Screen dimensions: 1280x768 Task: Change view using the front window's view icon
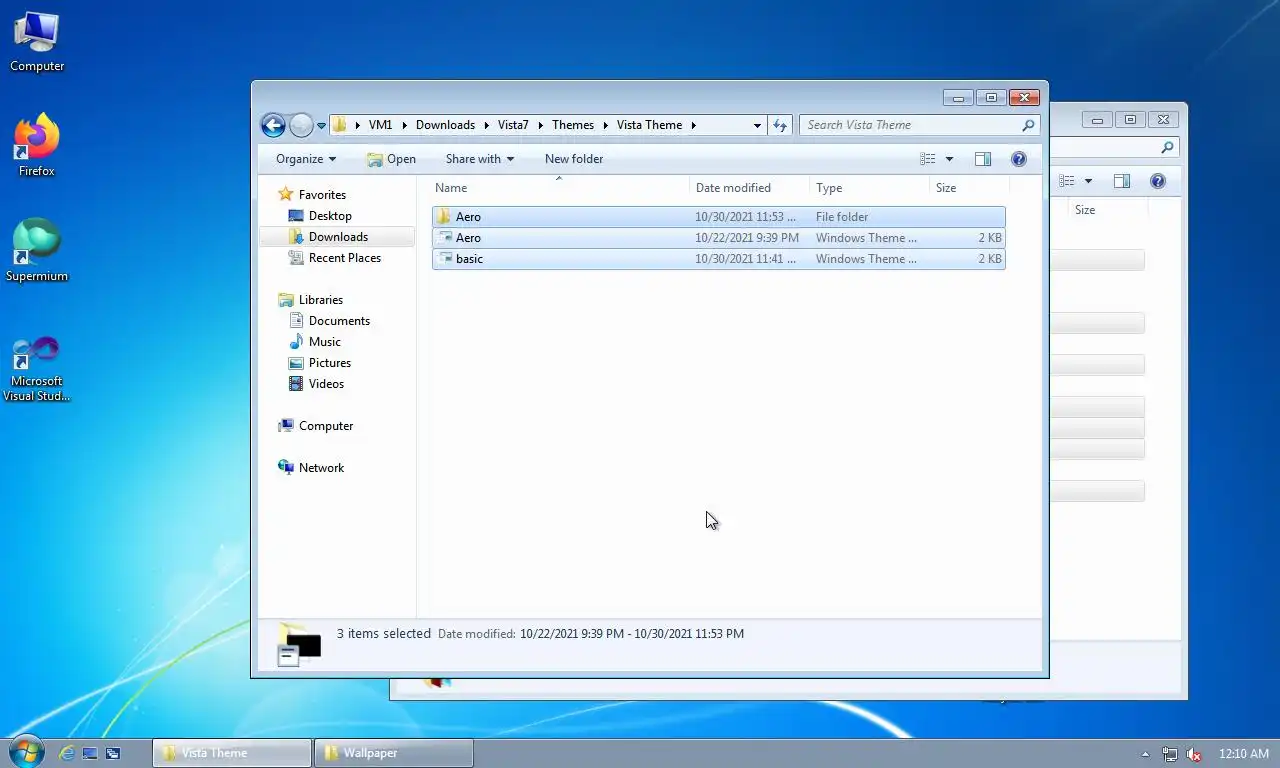[x=928, y=159]
